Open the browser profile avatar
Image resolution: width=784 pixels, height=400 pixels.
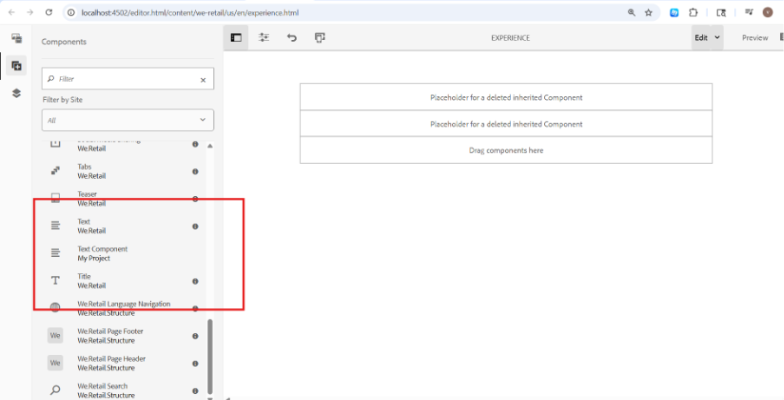point(768,12)
